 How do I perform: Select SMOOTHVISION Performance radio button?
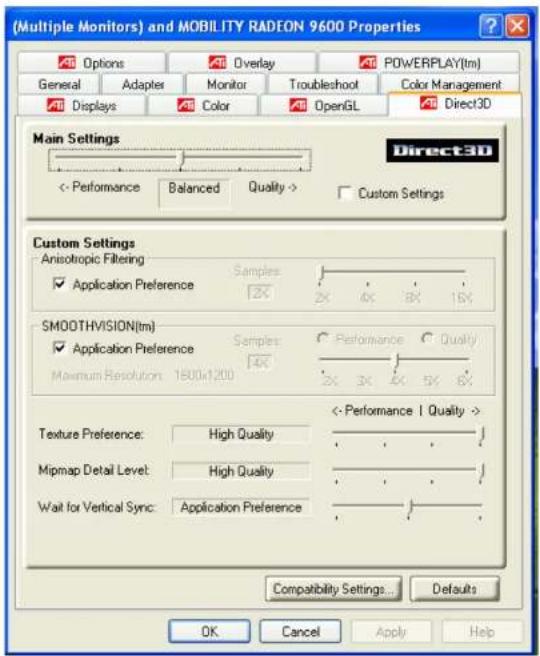[x=322, y=338]
